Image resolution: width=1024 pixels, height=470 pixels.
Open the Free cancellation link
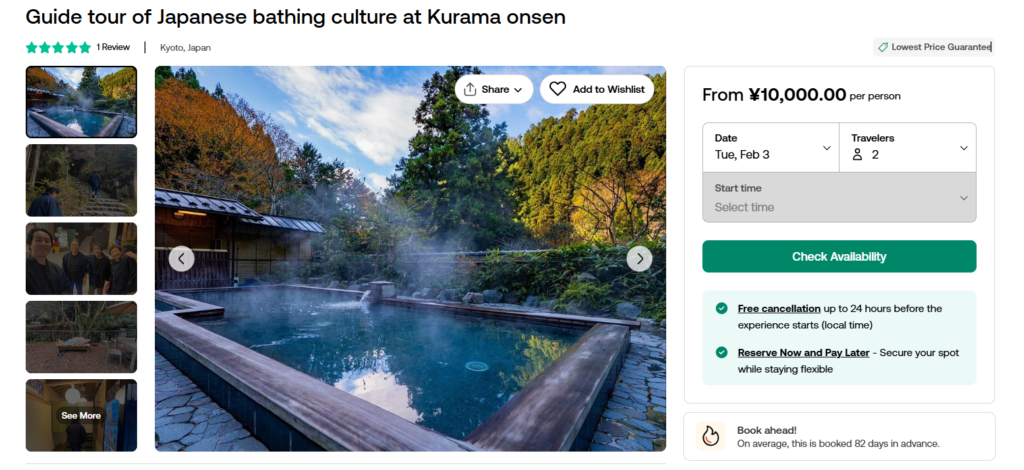[x=779, y=309]
